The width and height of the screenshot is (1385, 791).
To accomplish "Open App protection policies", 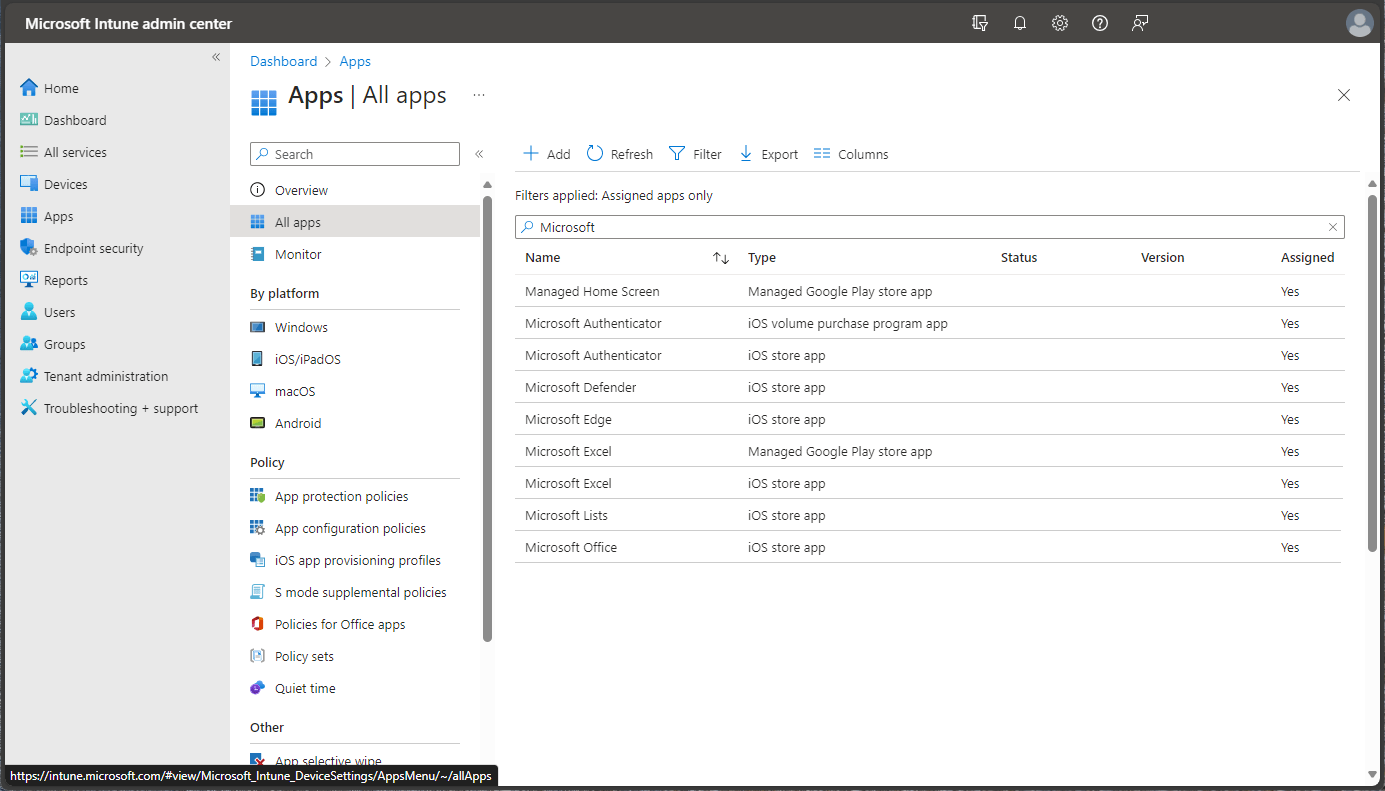I will [341, 495].
